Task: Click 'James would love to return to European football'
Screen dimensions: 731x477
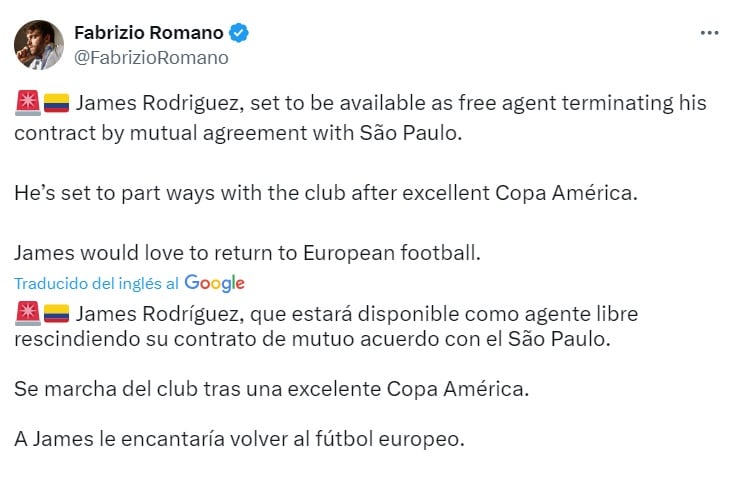Action: 248,254
